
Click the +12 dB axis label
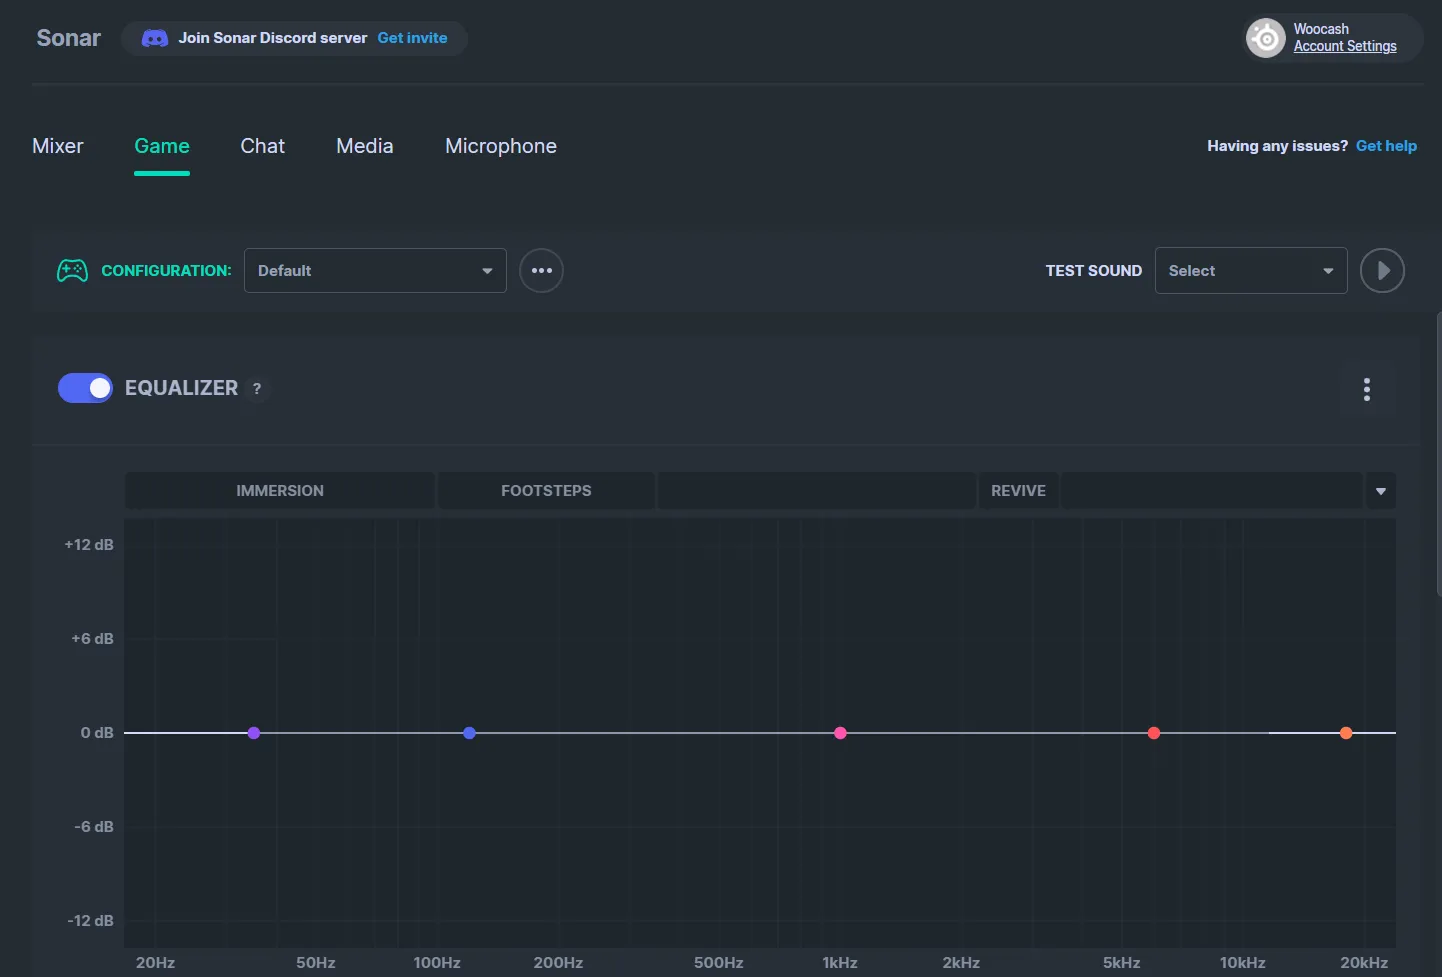point(89,545)
